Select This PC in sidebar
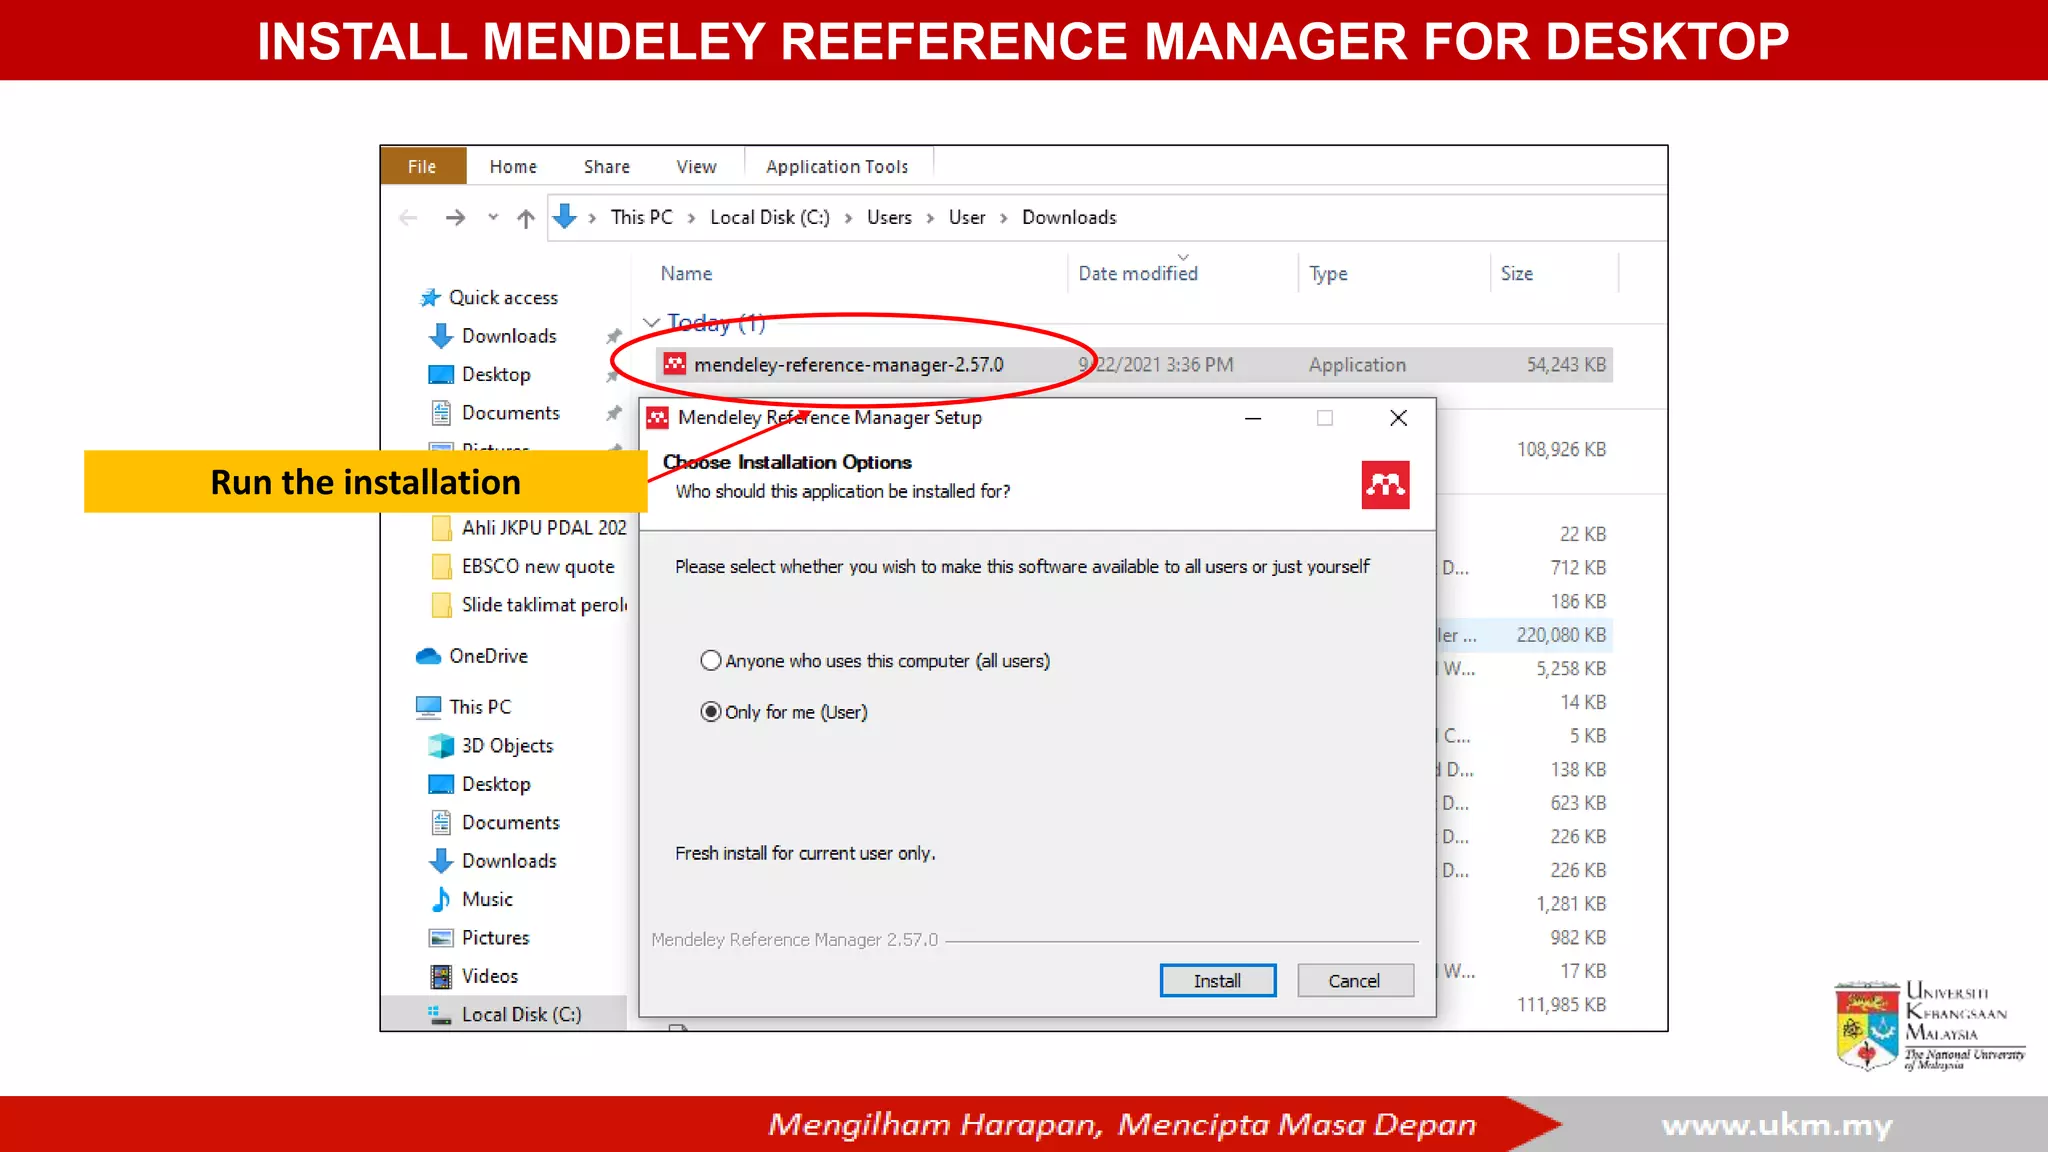Screen dimensions: 2048x1152 [480, 707]
